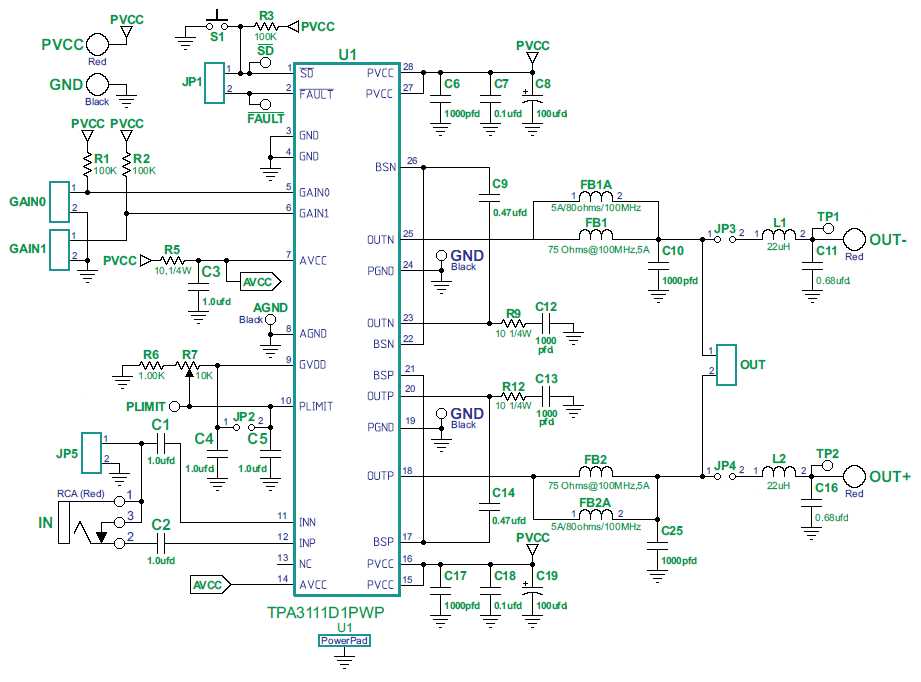Select the OUT- red terminal circle
Screen dimensions: 921x682
855,240
